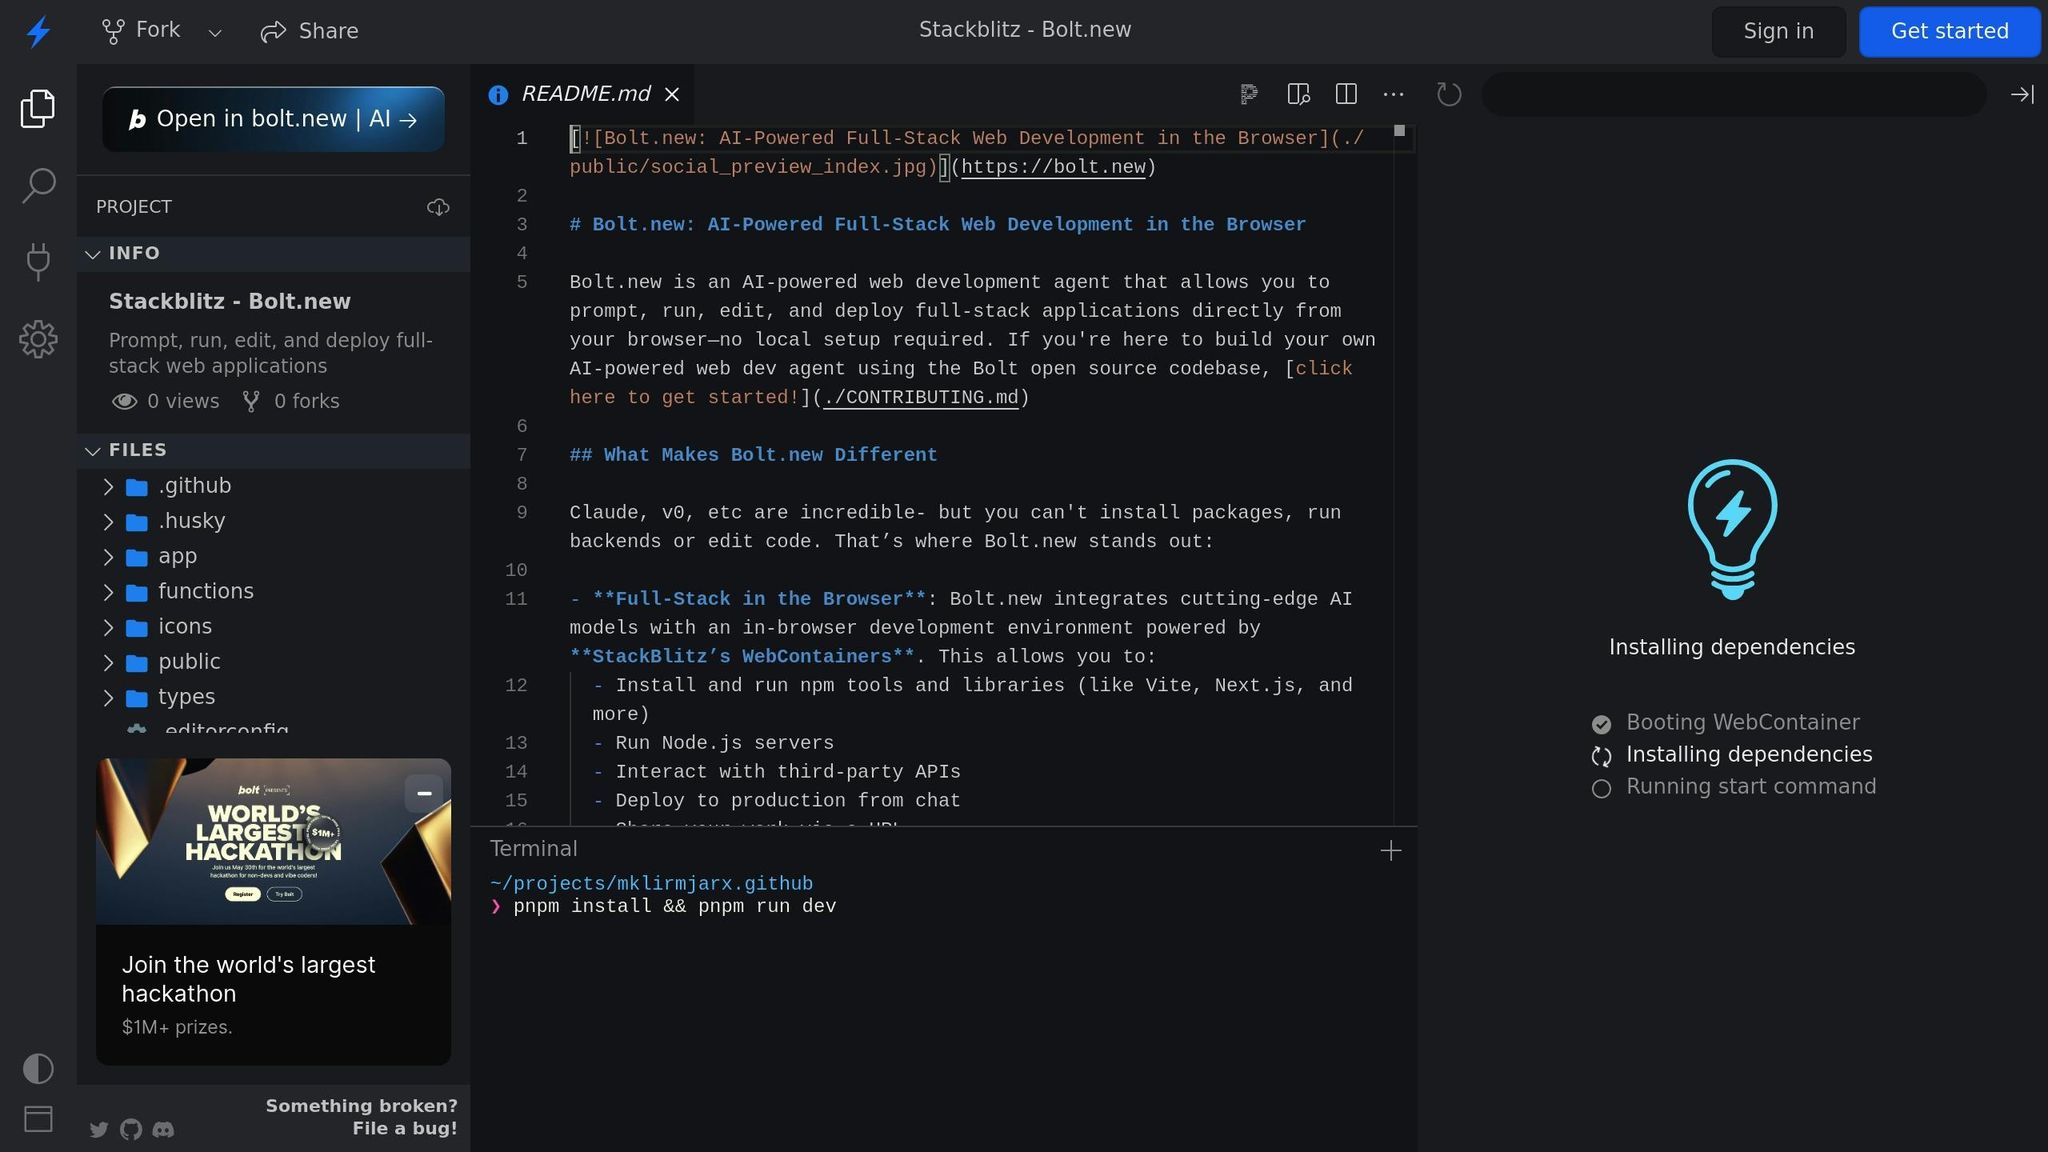Click the Get started button
This screenshot has width=2048, height=1152.
point(1949,31)
